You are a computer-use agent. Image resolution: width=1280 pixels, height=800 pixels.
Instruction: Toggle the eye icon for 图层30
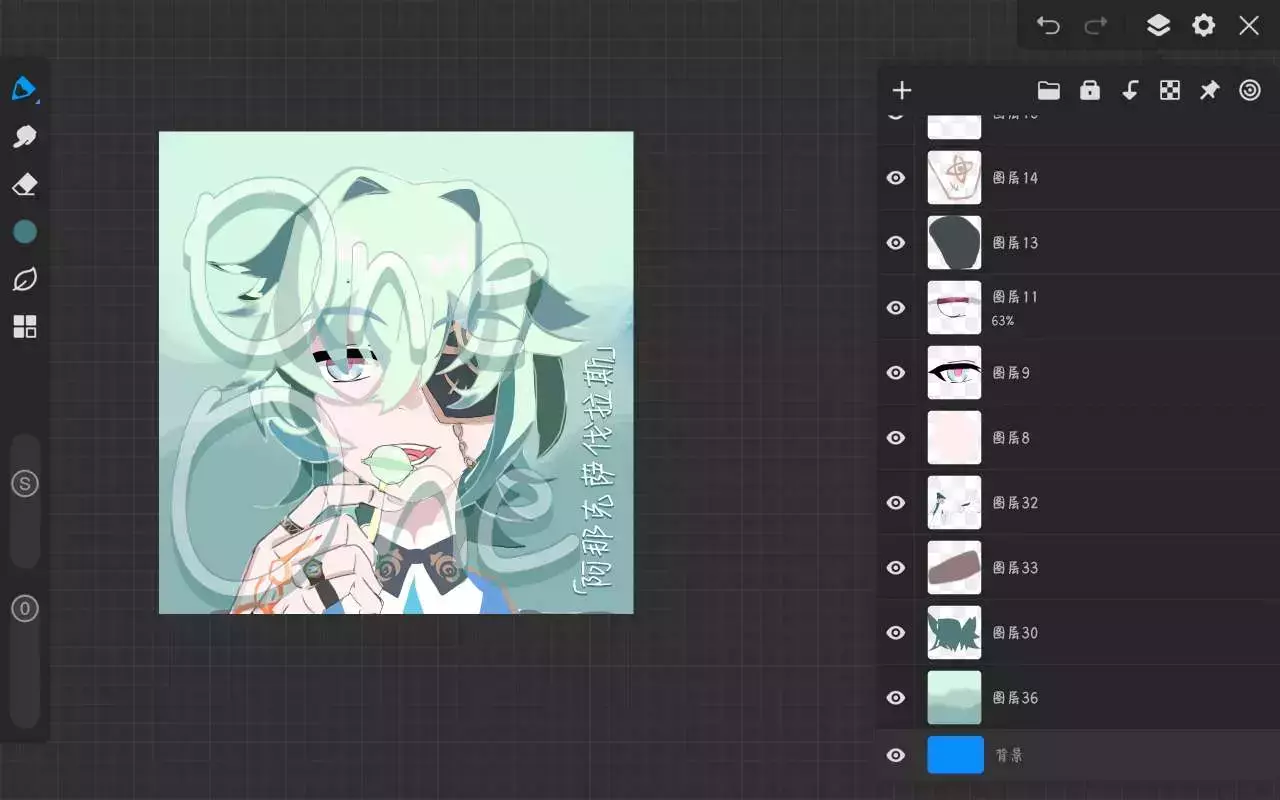896,633
